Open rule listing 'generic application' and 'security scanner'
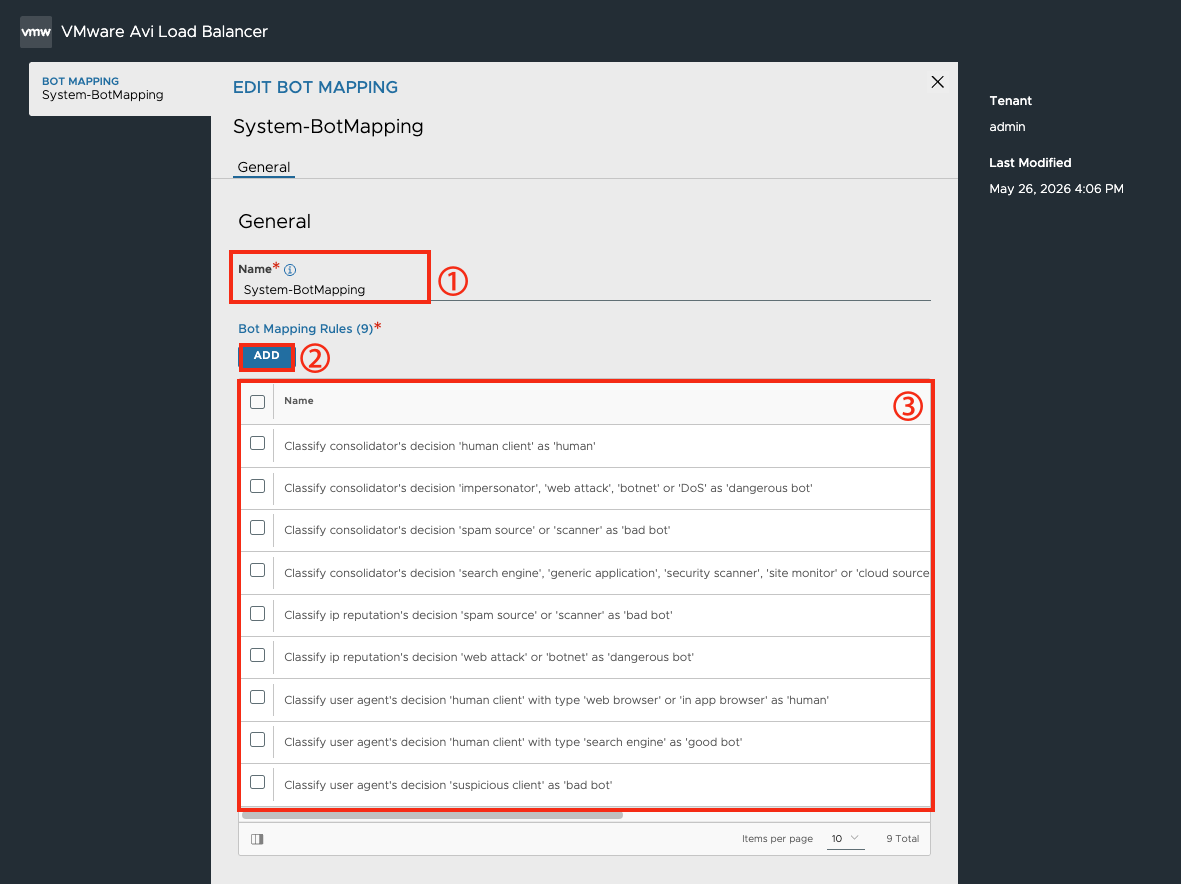The height and width of the screenshot is (884, 1181). 606,573
